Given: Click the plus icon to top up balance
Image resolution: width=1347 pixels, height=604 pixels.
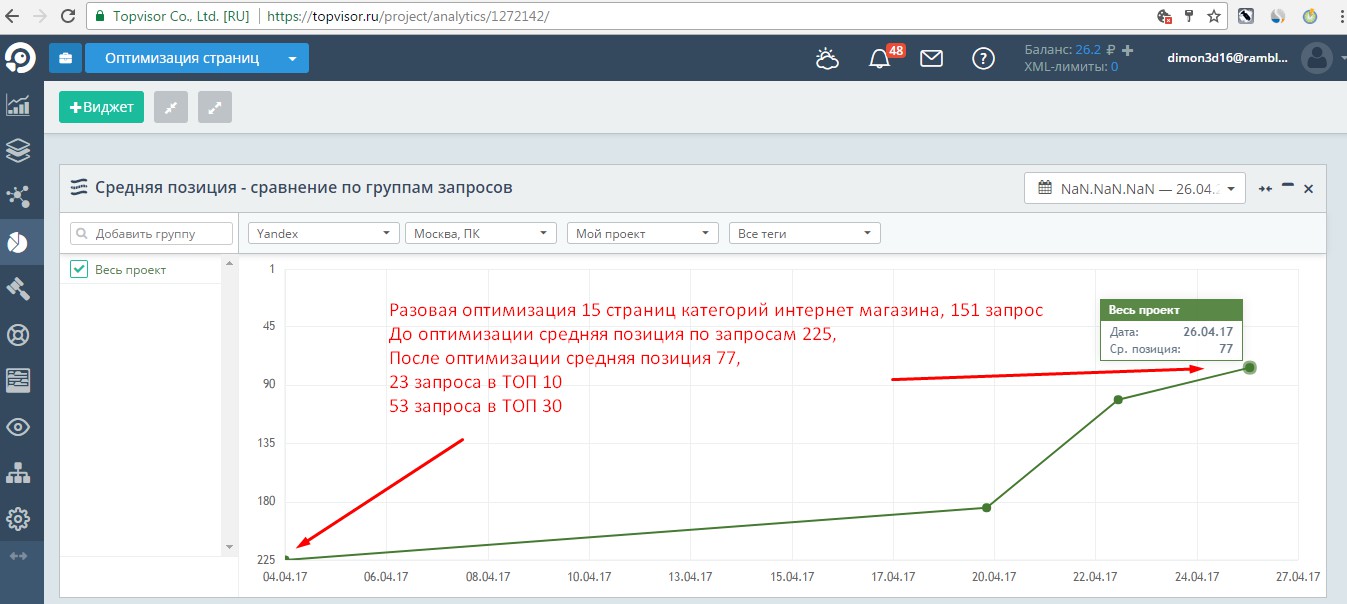Looking at the screenshot, I should tap(1127, 49).
